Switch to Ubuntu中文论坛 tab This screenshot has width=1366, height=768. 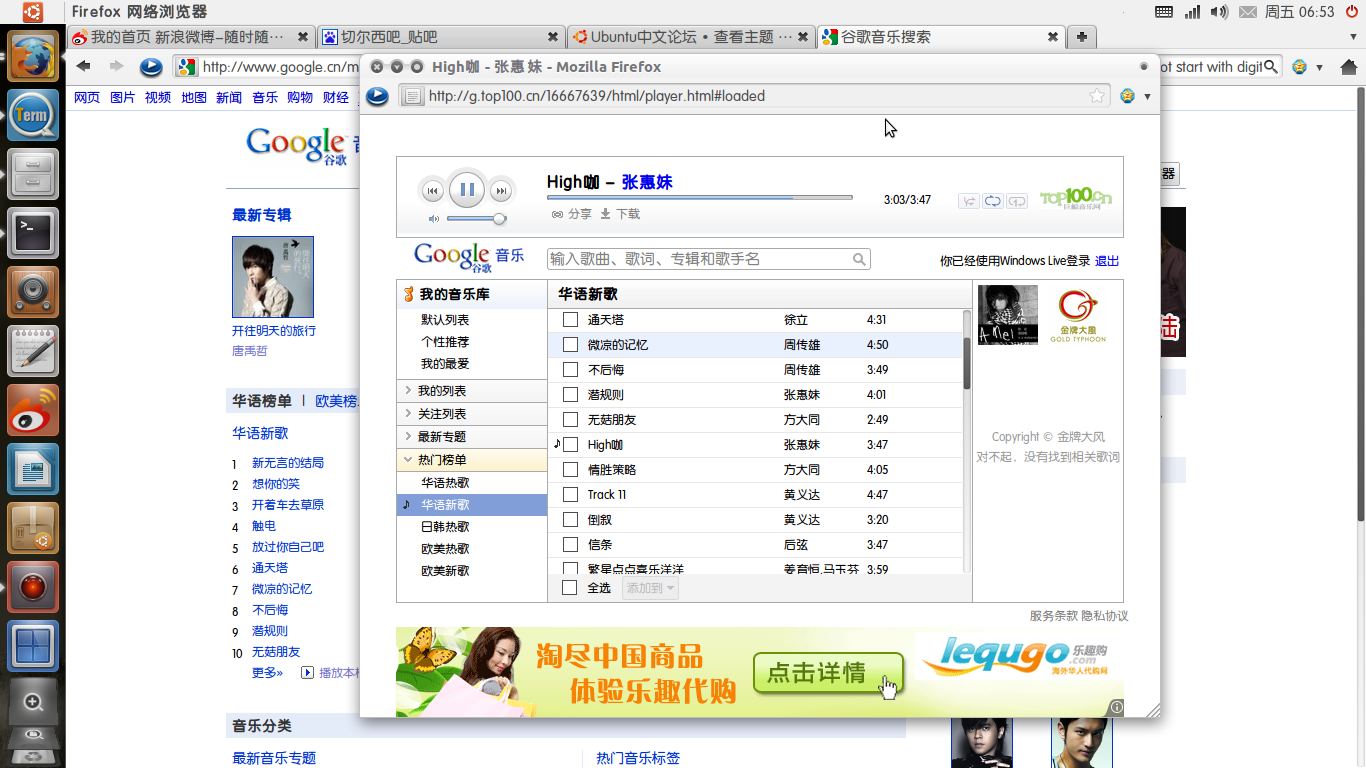click(691, 37)
